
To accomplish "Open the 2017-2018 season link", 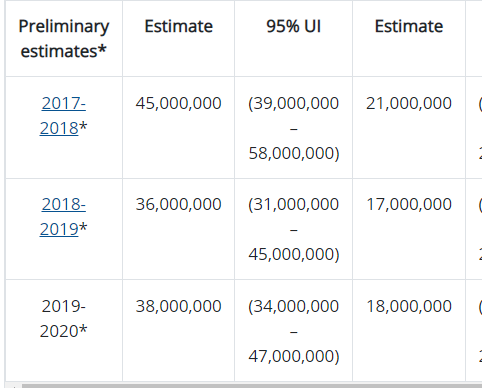I will tap(63, 115).
